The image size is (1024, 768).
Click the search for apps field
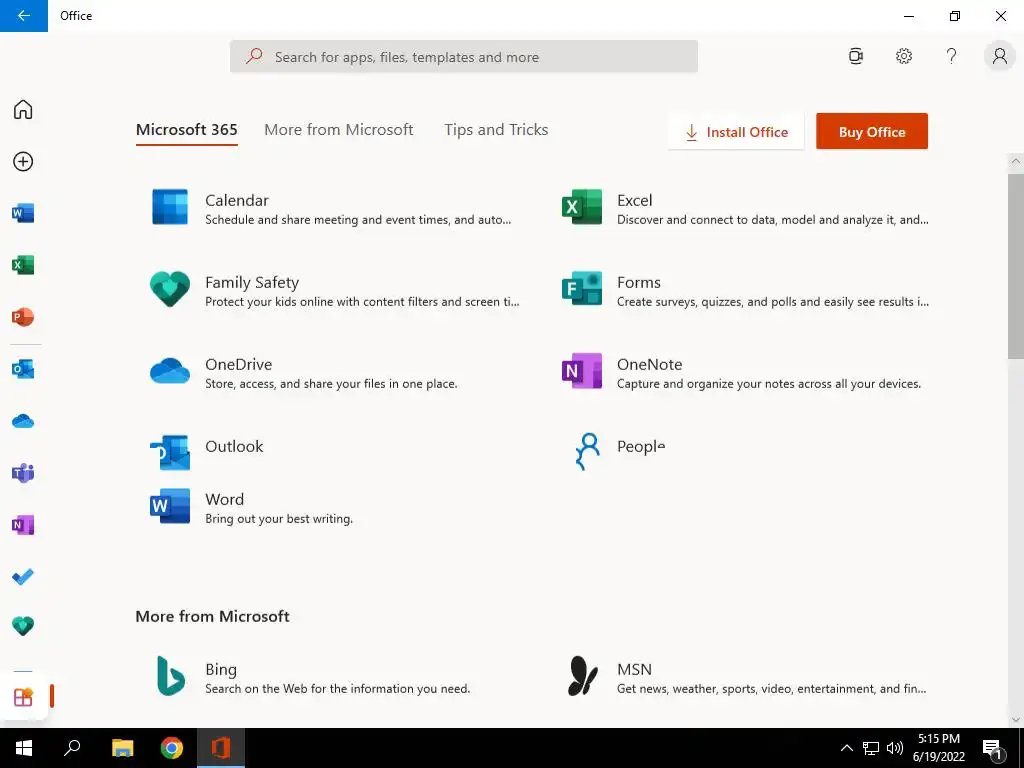click(x=464, y=57)
